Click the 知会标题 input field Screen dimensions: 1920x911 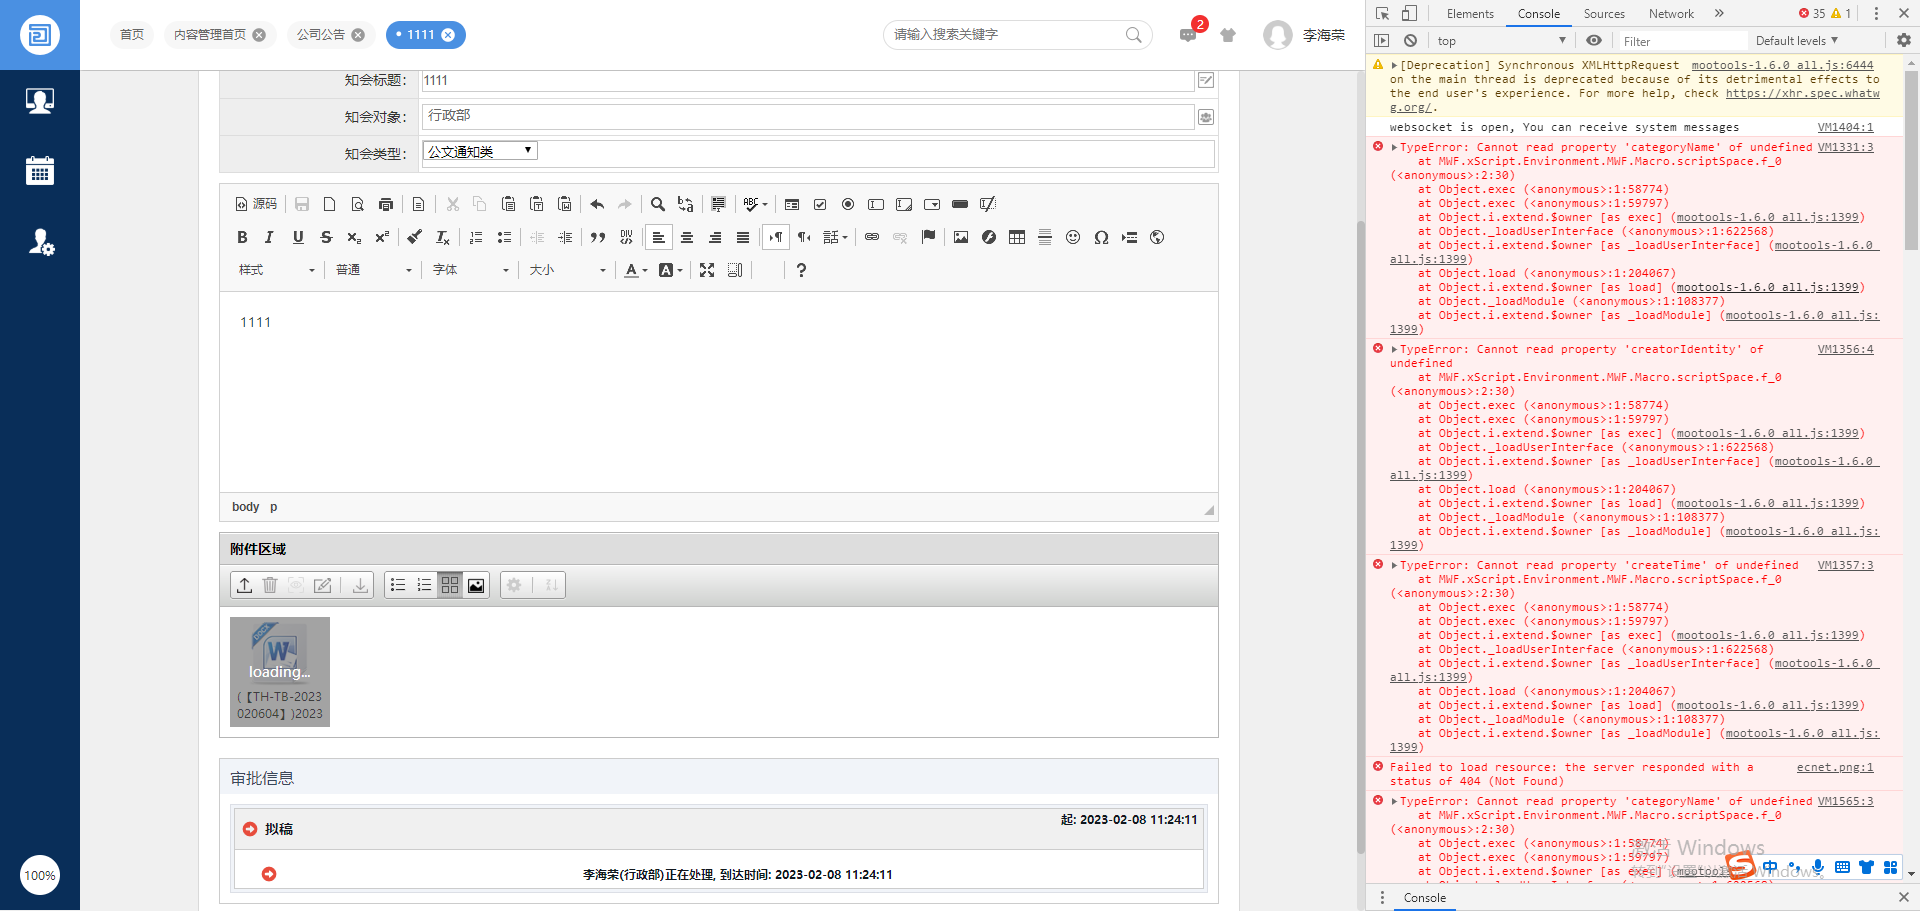click(x=808, y=80)
